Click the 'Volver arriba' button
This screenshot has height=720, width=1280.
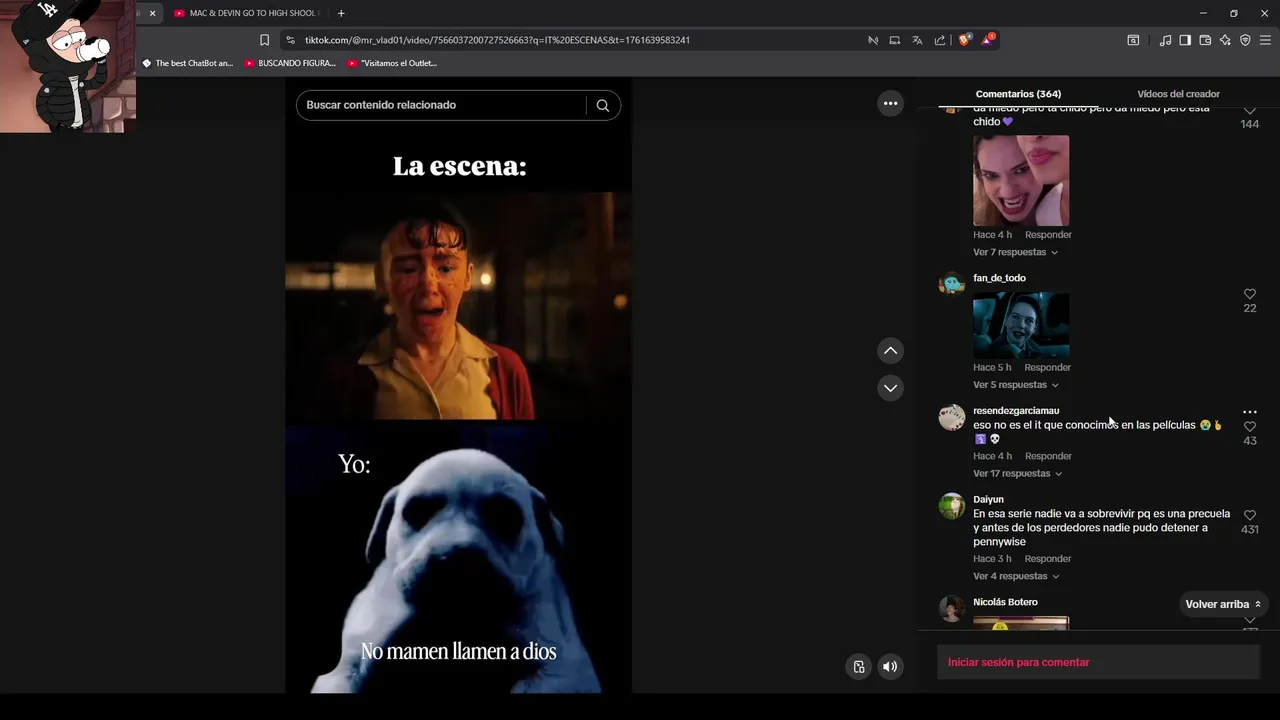coord(1222,604)
